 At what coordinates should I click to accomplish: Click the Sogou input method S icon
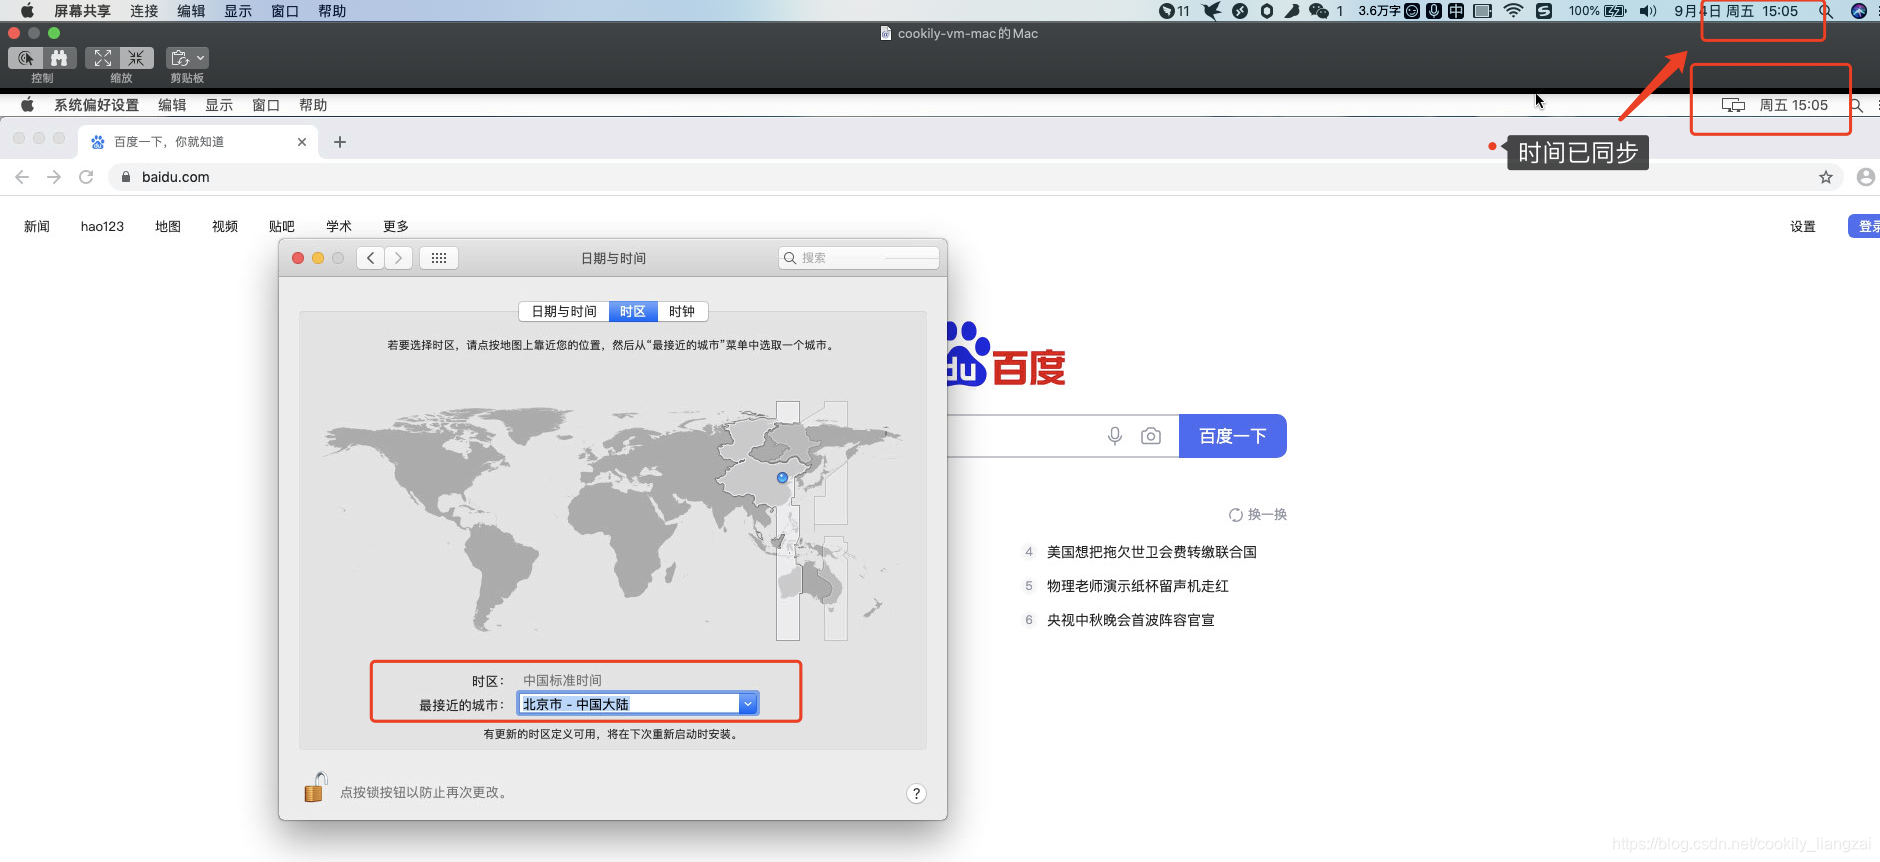click(1544, 11)
